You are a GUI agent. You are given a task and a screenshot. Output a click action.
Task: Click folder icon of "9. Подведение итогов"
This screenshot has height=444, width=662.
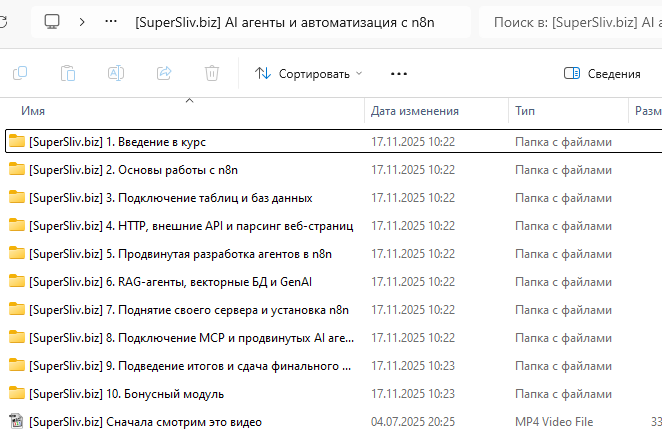pyautogui.click(x=17, y=365)
